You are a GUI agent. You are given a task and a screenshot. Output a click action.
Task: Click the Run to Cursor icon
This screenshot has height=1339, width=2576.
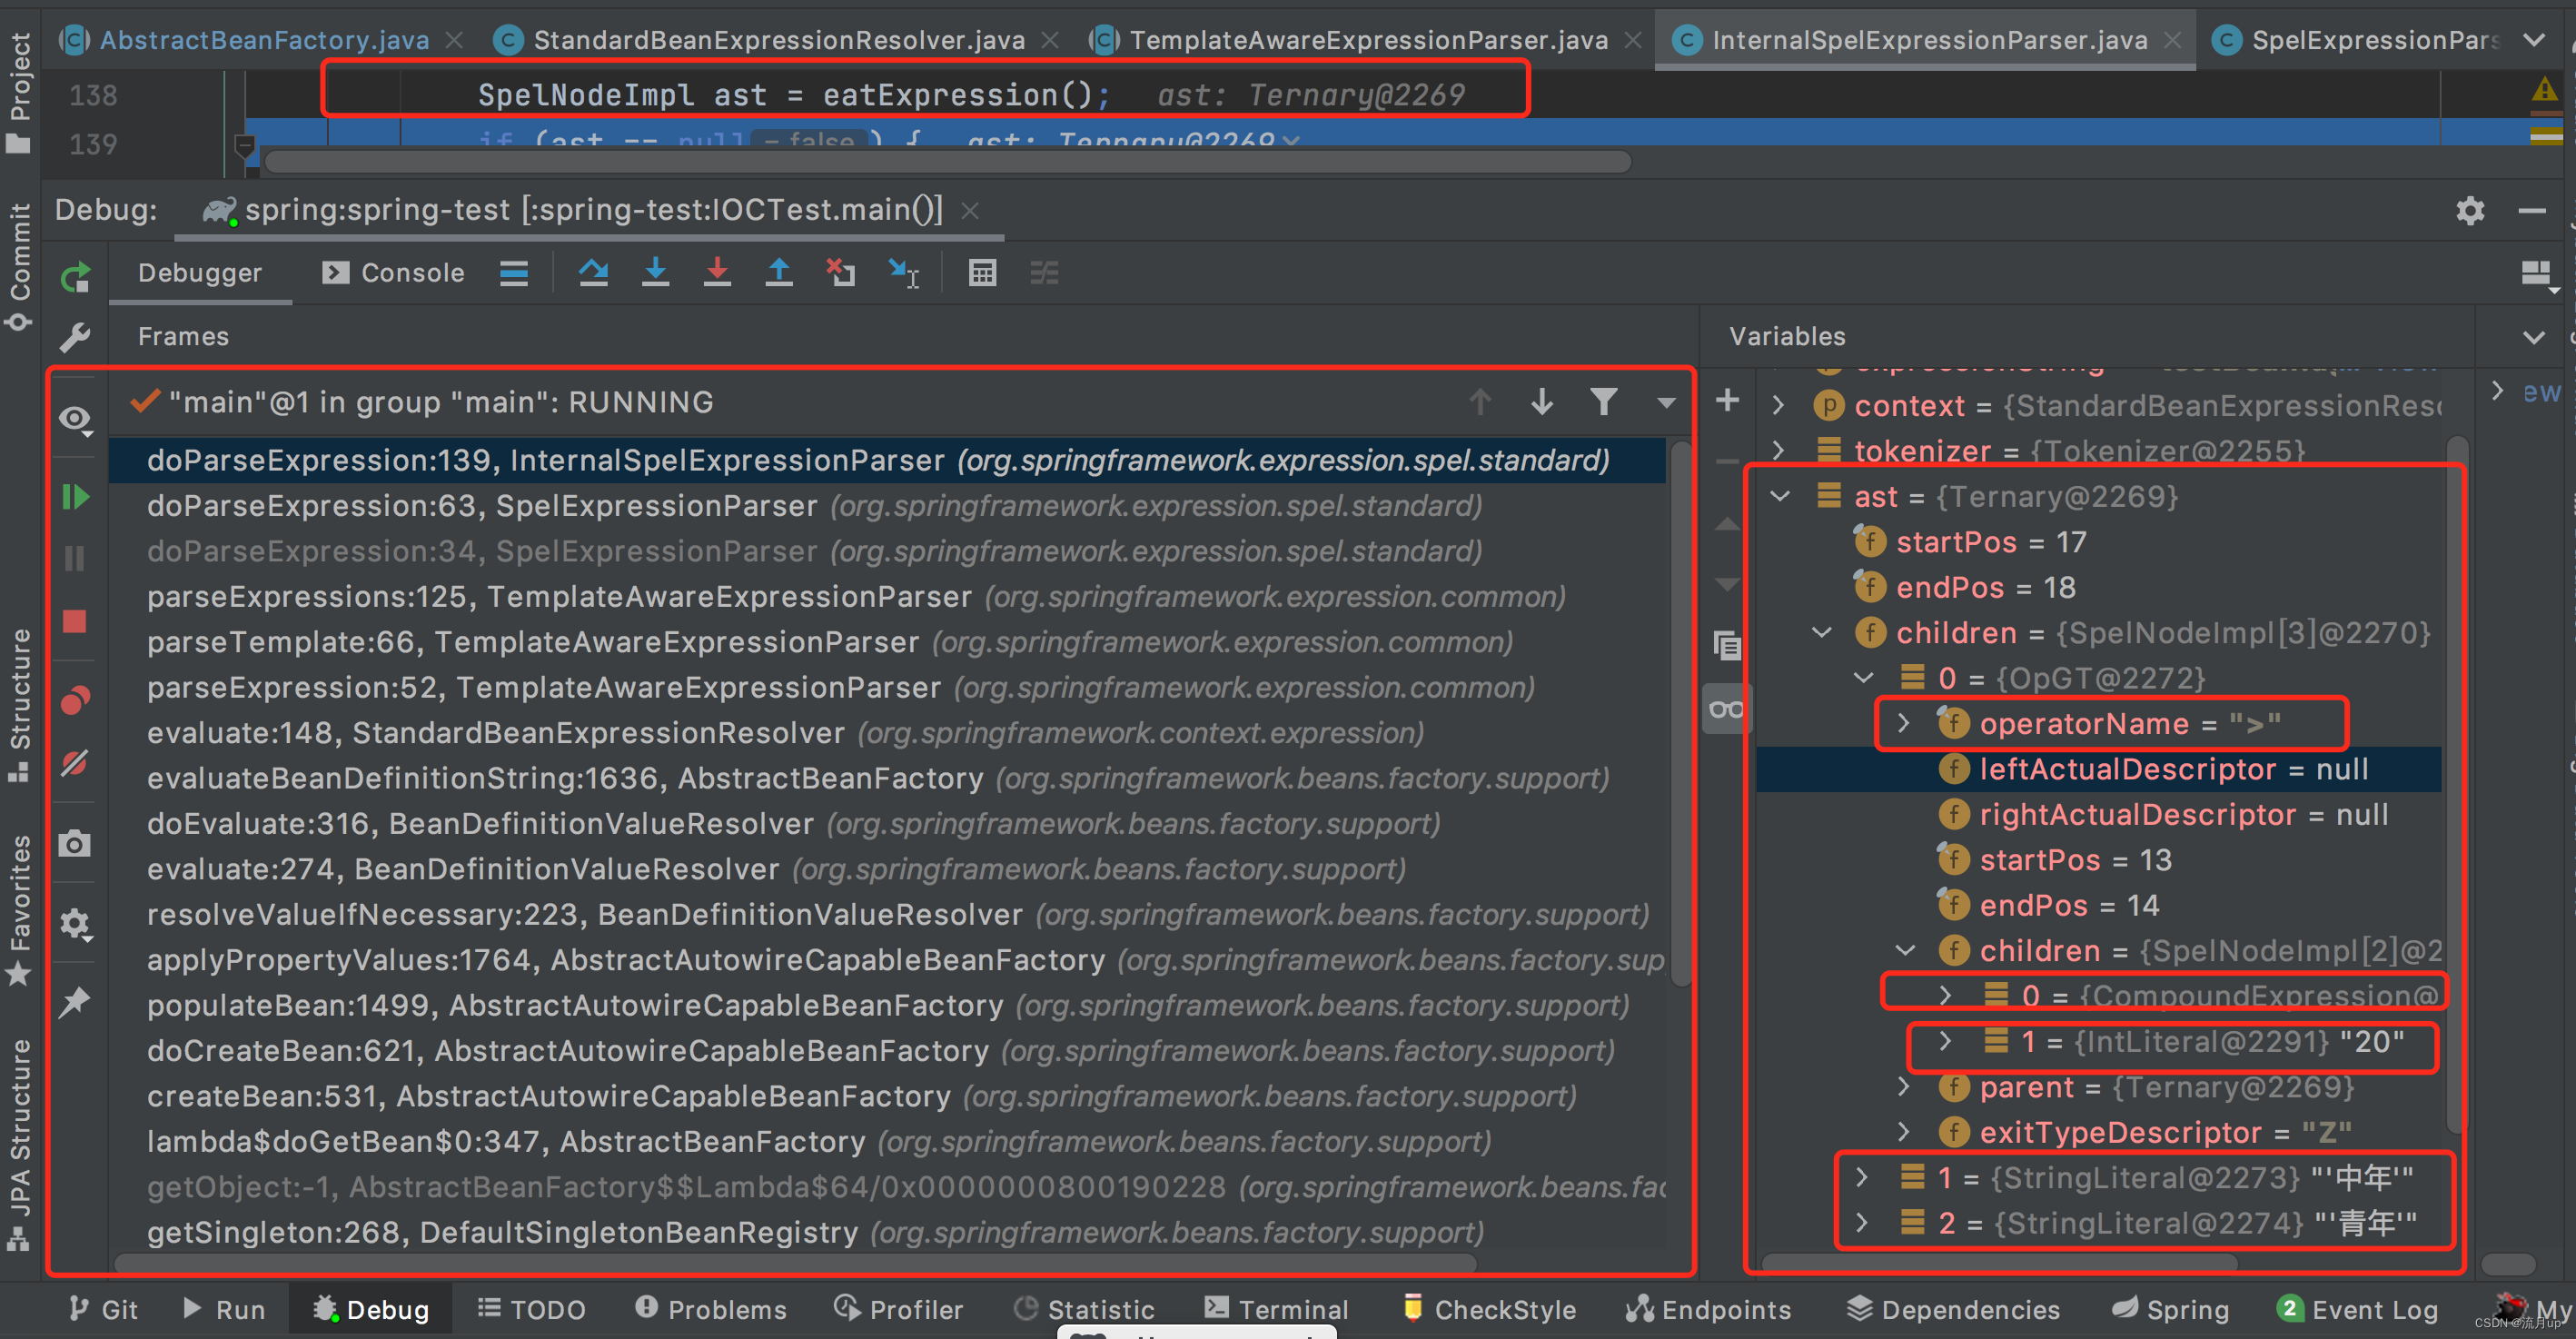(x=904, y=273)
